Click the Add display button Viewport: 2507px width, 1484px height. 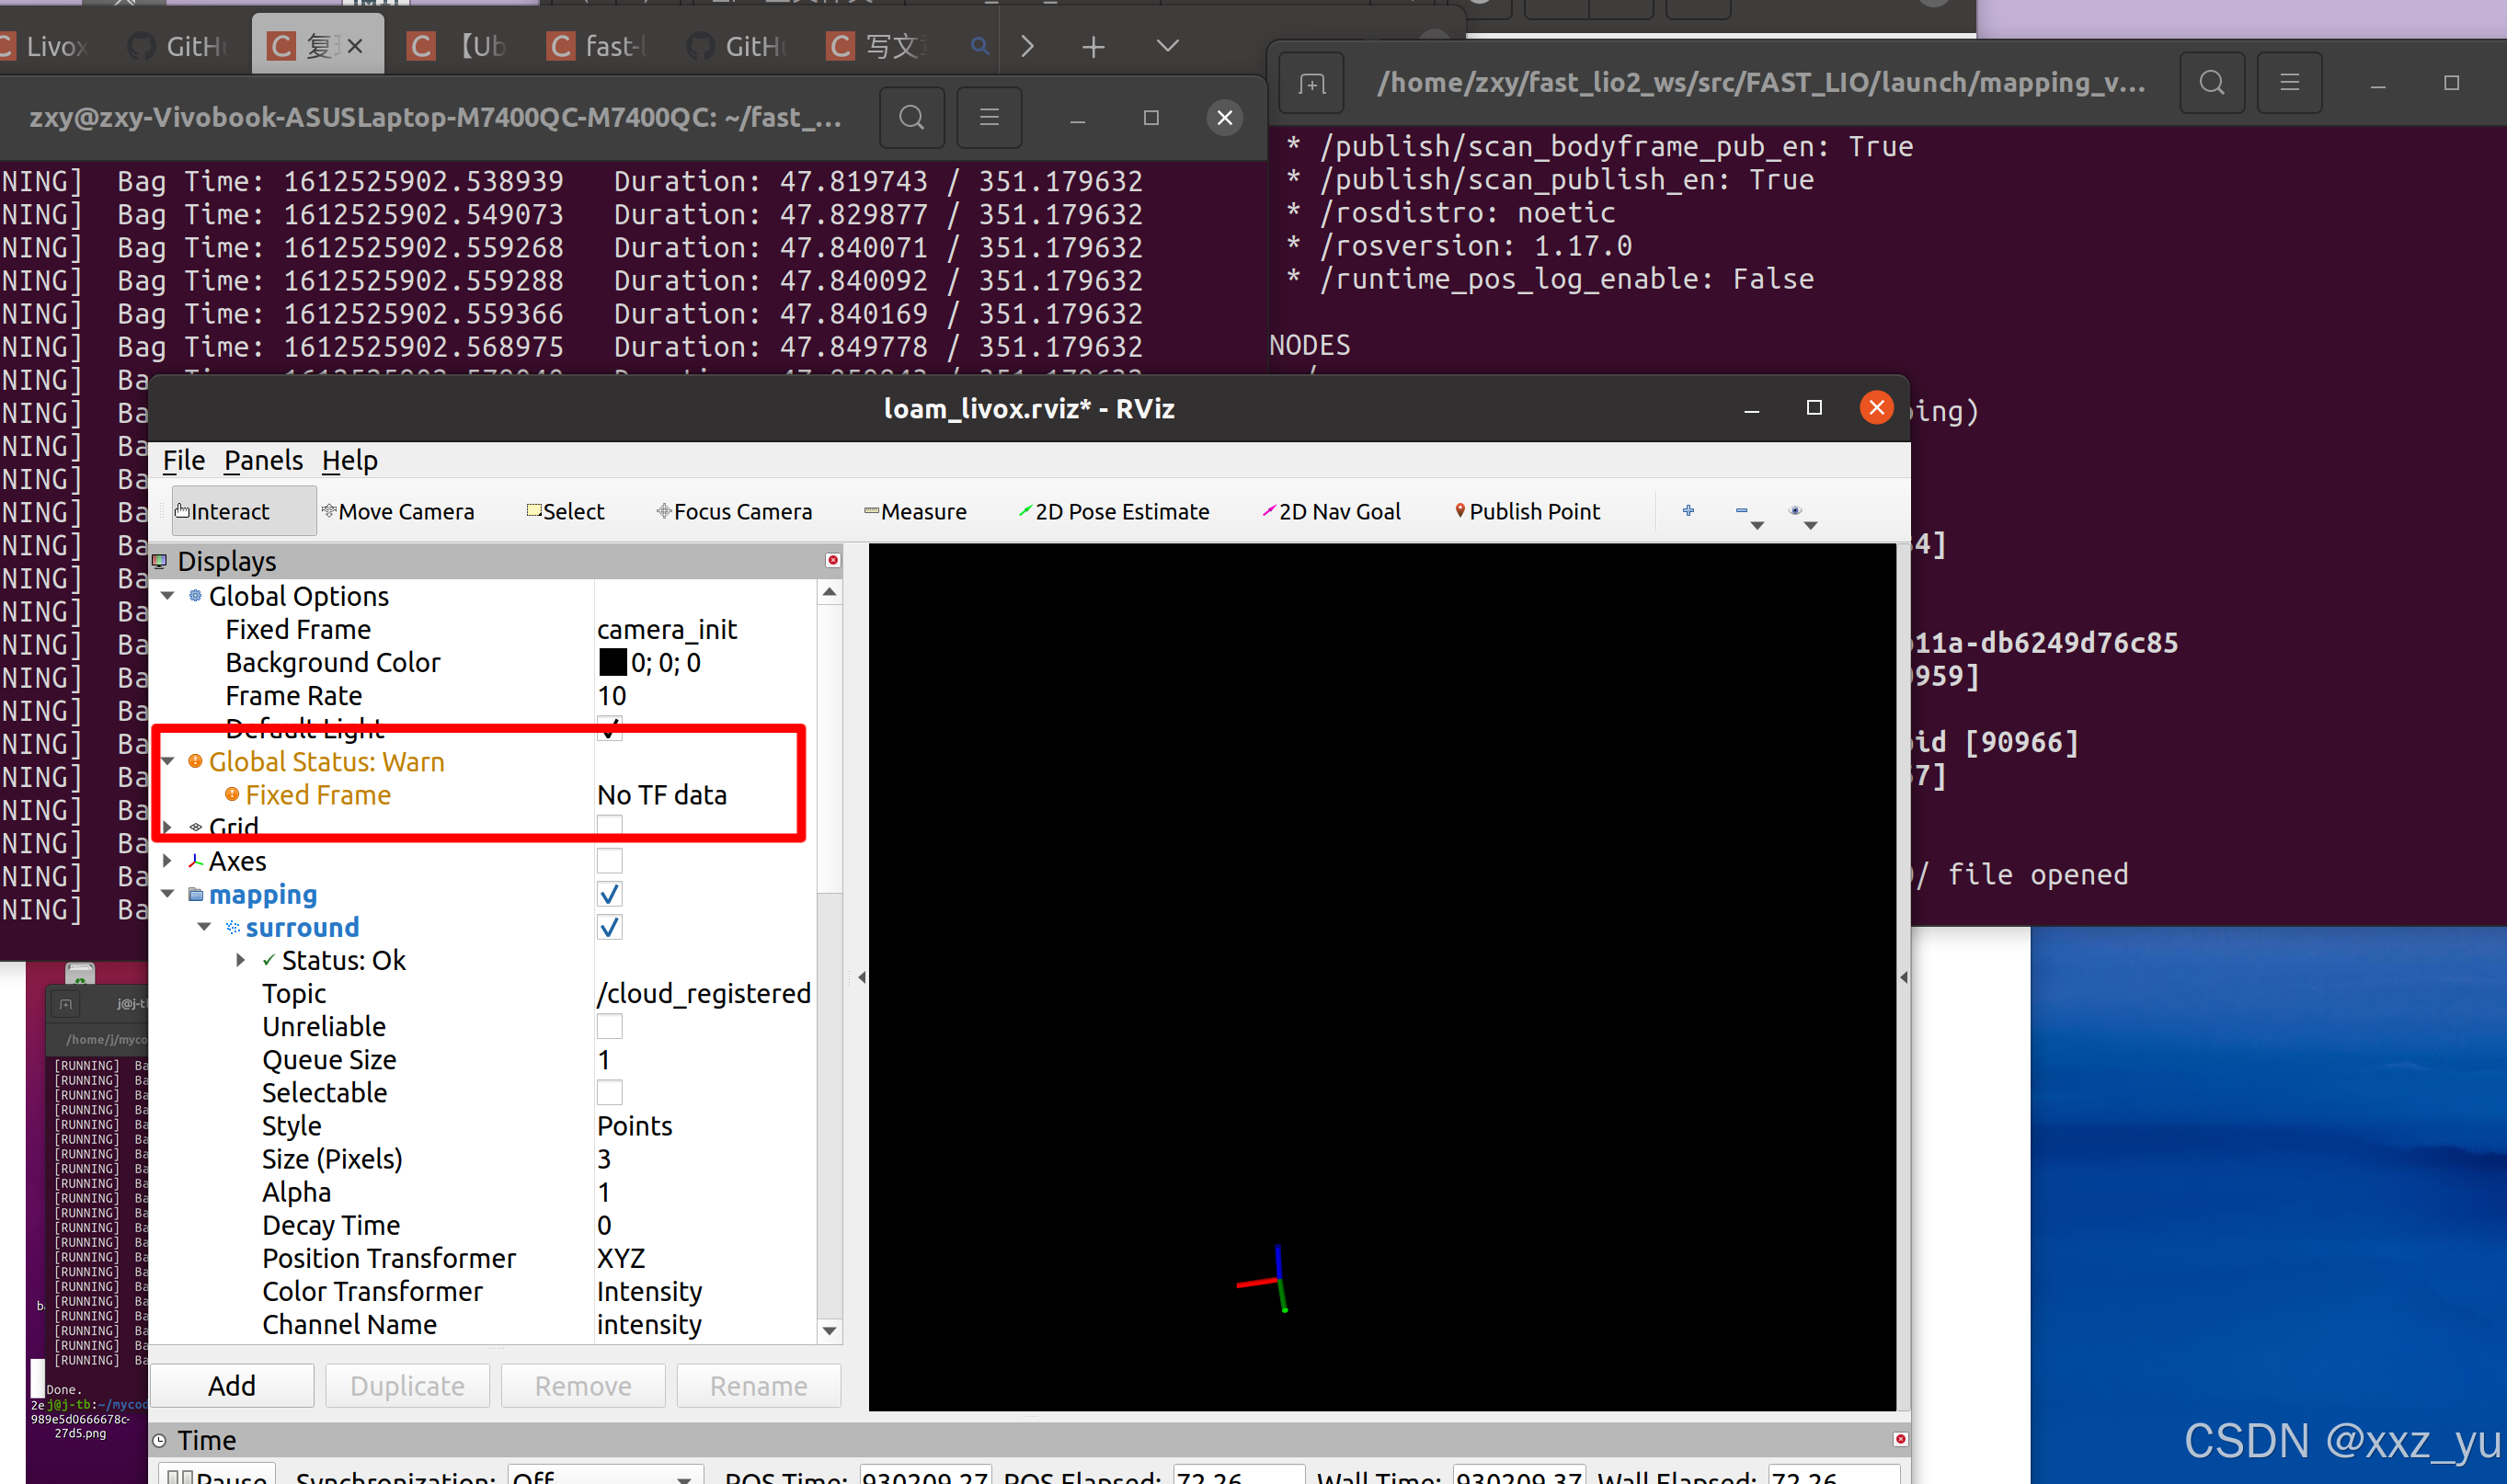pos(232,1385)
